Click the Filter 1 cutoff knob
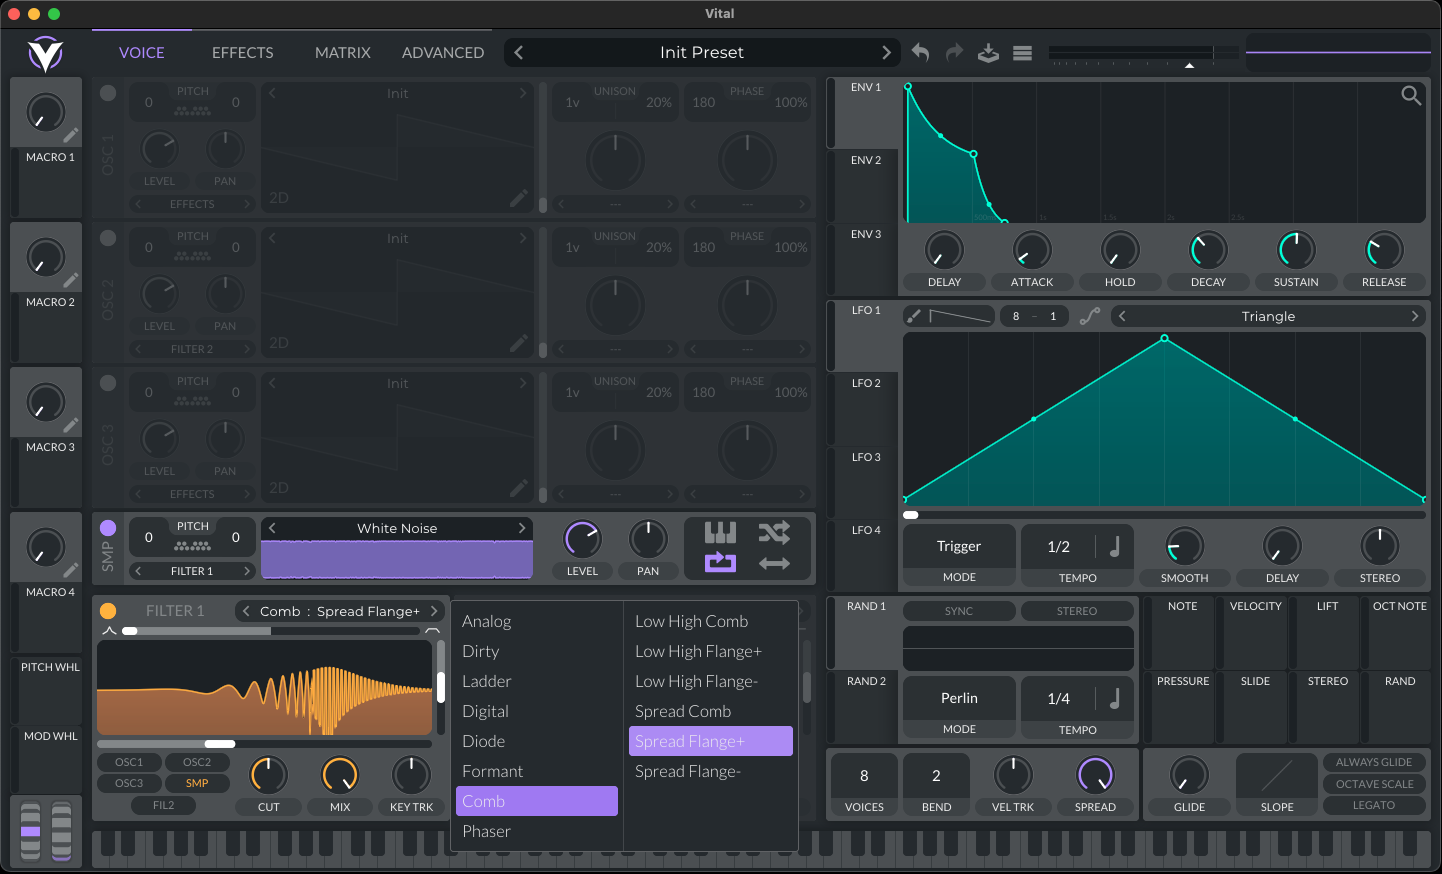This screenshot has height=874, width=1442. pyautogui.click(x=268, y=775)
